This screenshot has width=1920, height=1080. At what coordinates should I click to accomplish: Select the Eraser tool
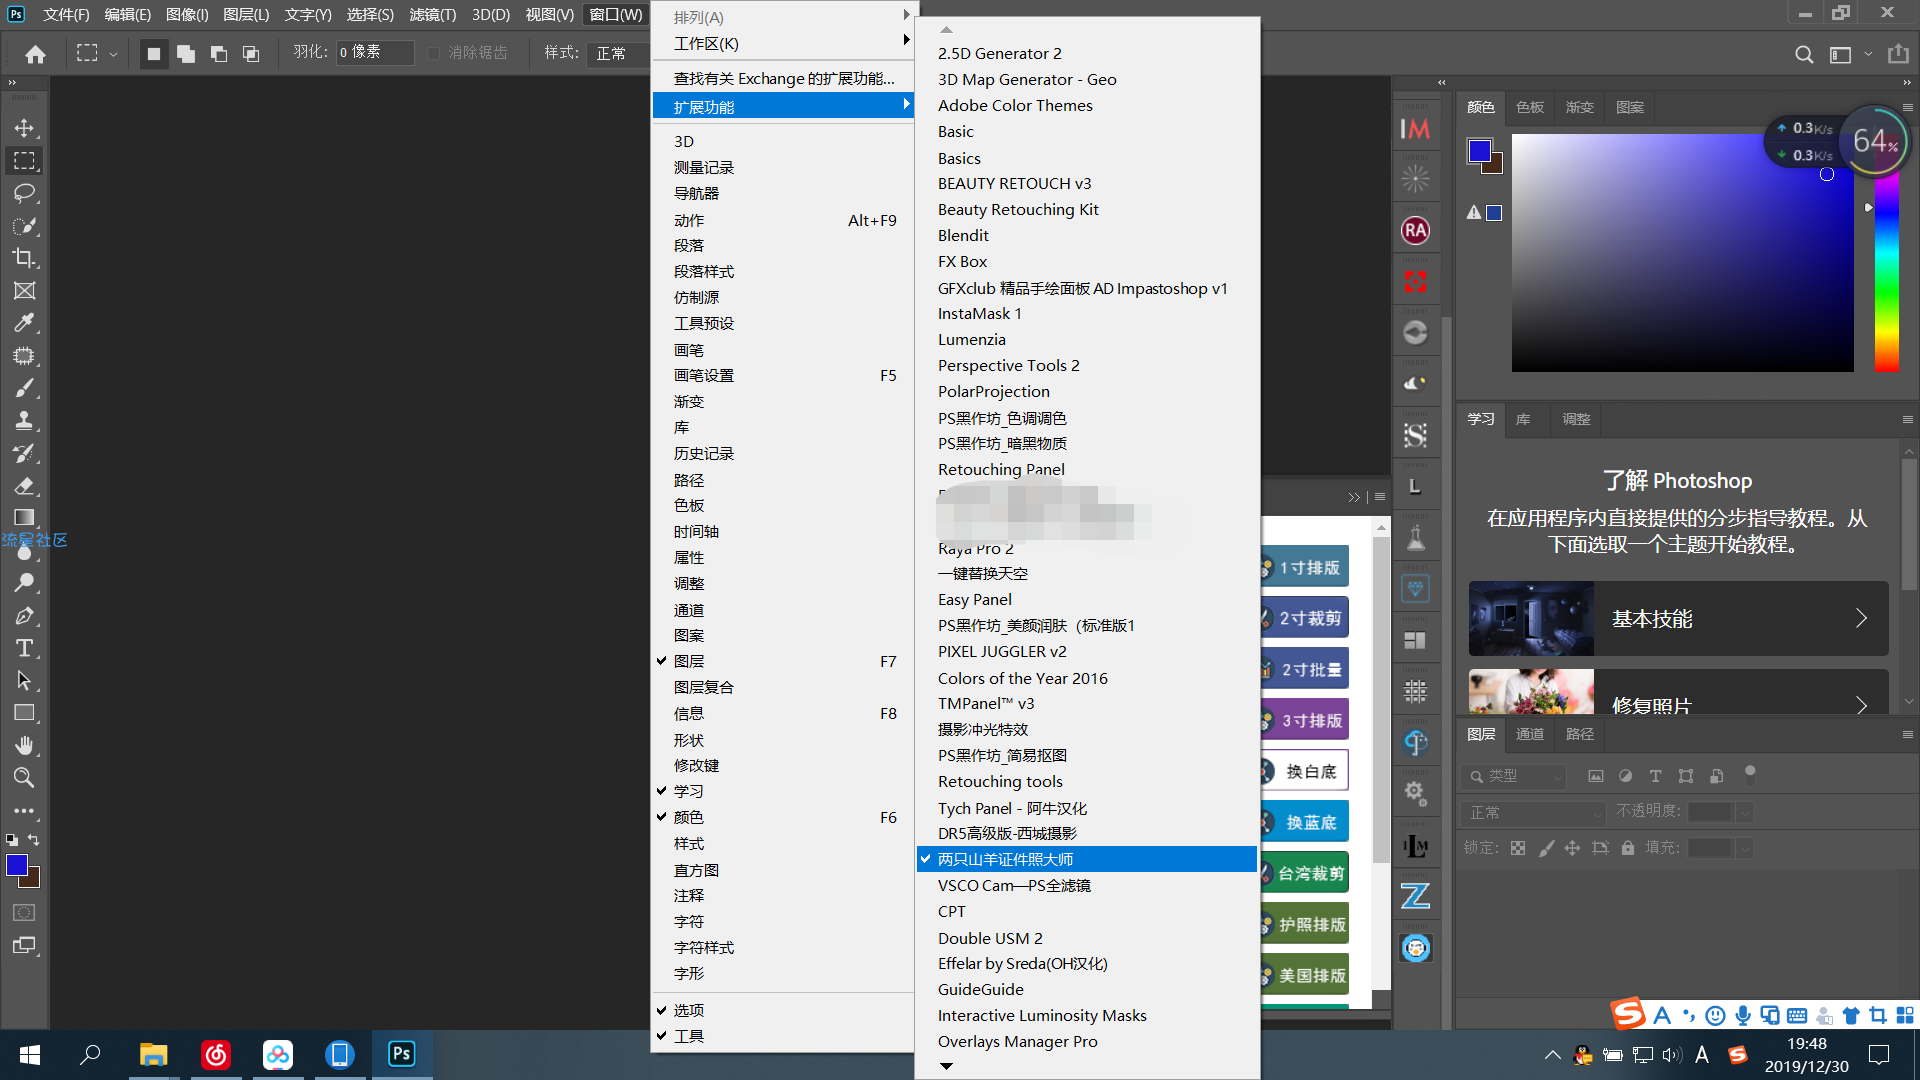tap(24, 486)
